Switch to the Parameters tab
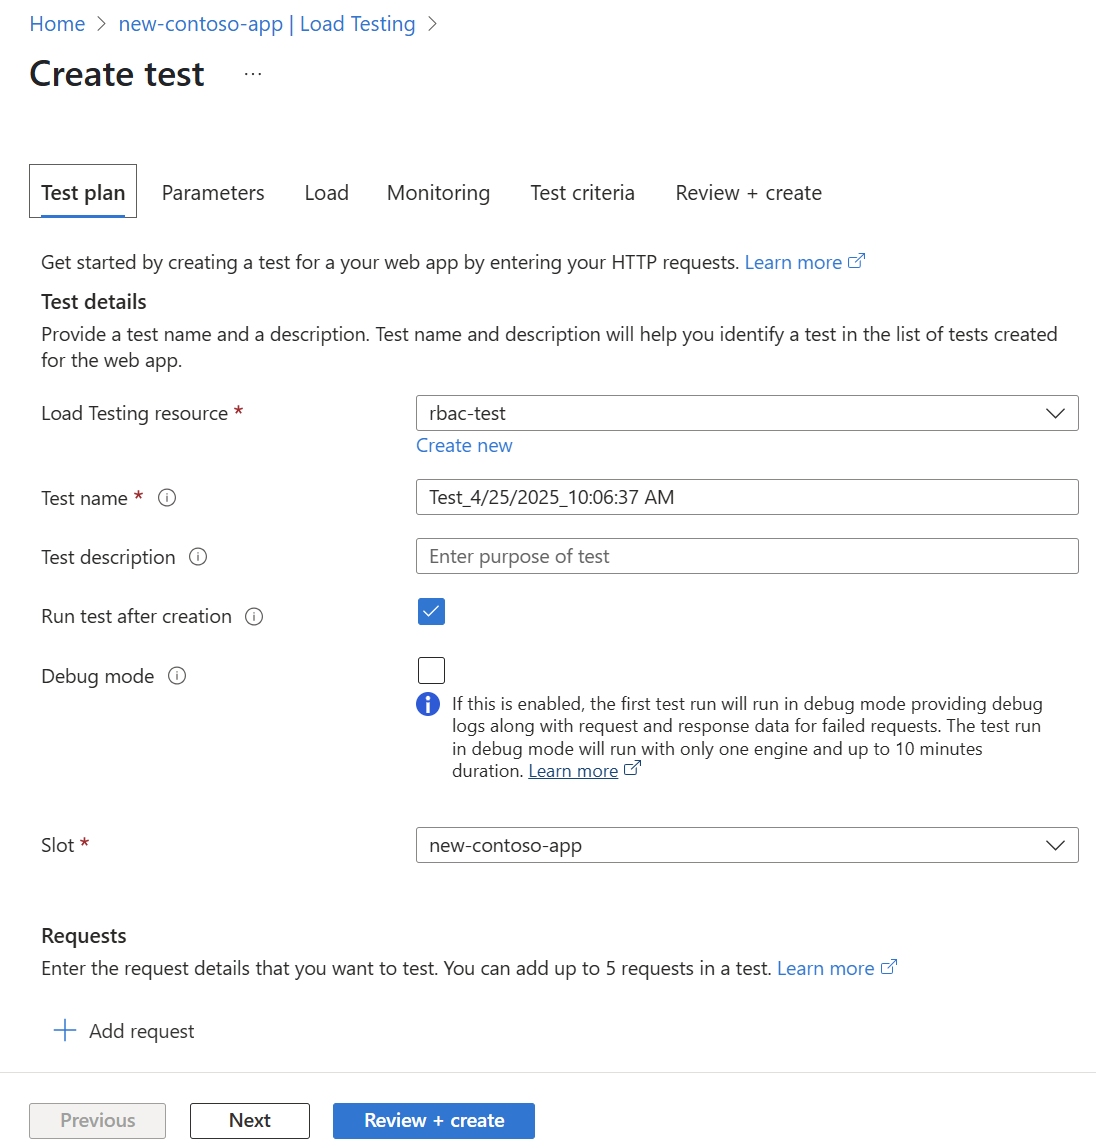The width and height of the screenshot is (1096, 1147). tap(213, 193)
